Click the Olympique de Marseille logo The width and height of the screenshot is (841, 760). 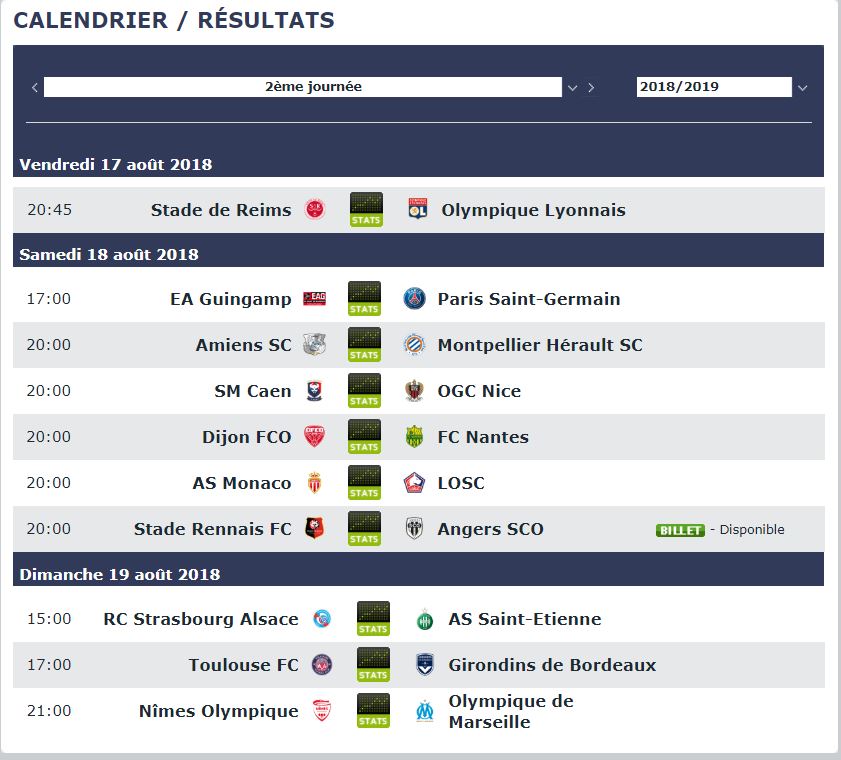click(x=425, y=711)
